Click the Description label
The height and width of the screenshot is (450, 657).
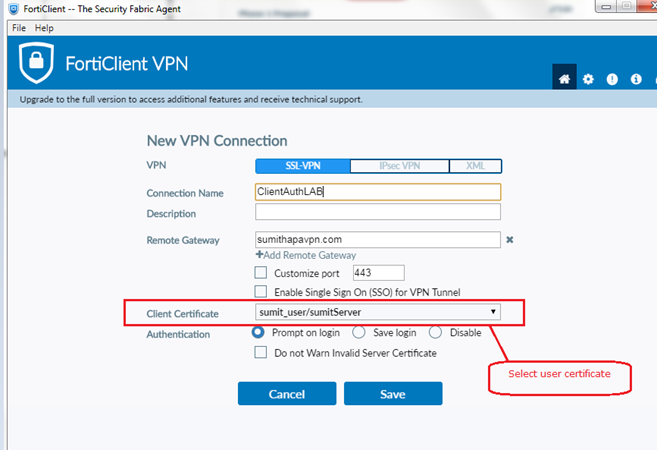(171, 214)
